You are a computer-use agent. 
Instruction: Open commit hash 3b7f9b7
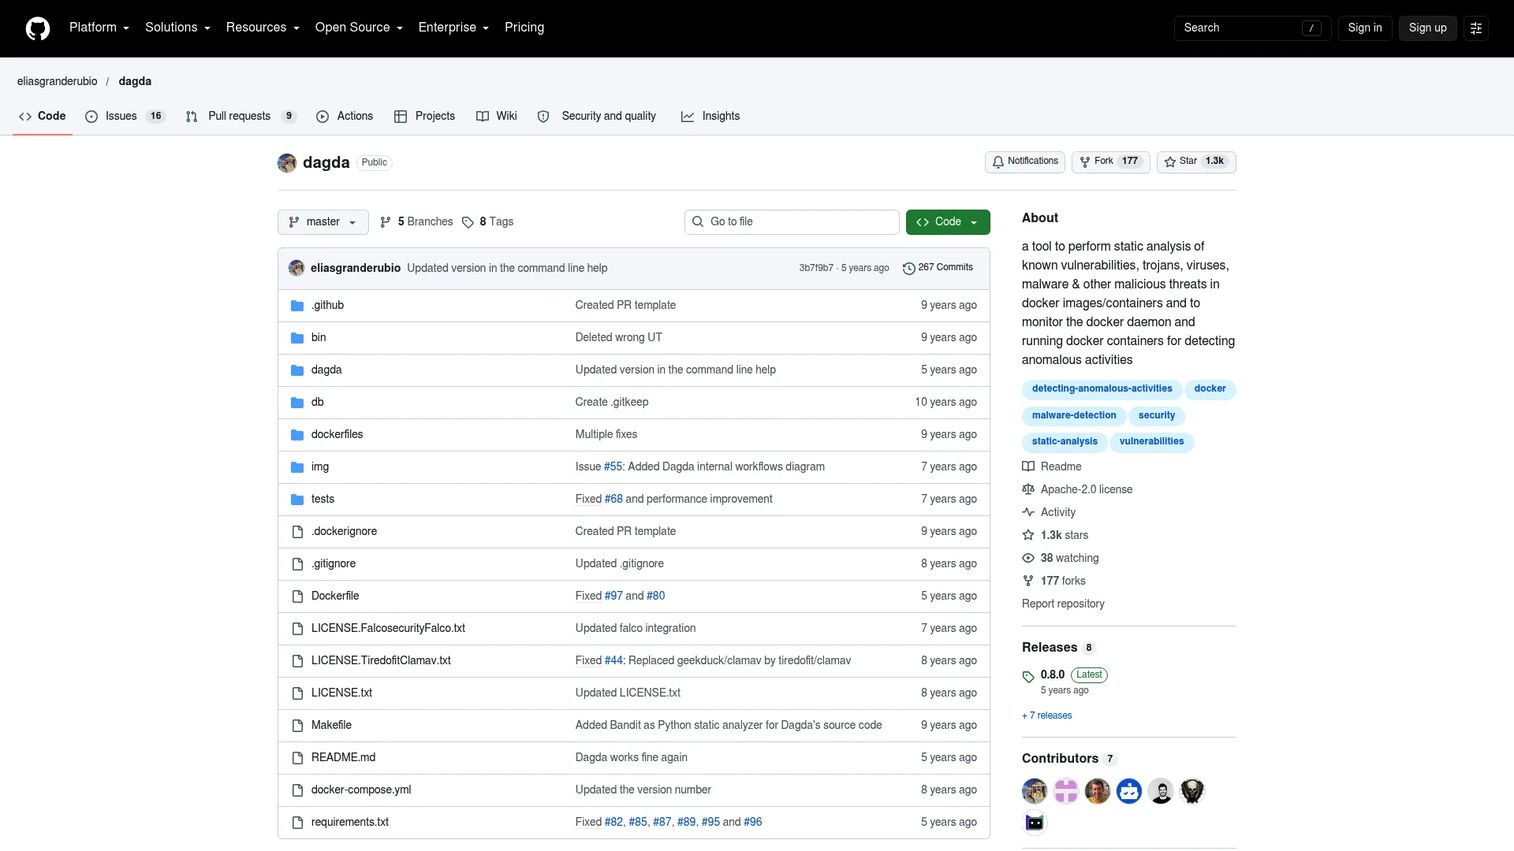click(816, 268)
